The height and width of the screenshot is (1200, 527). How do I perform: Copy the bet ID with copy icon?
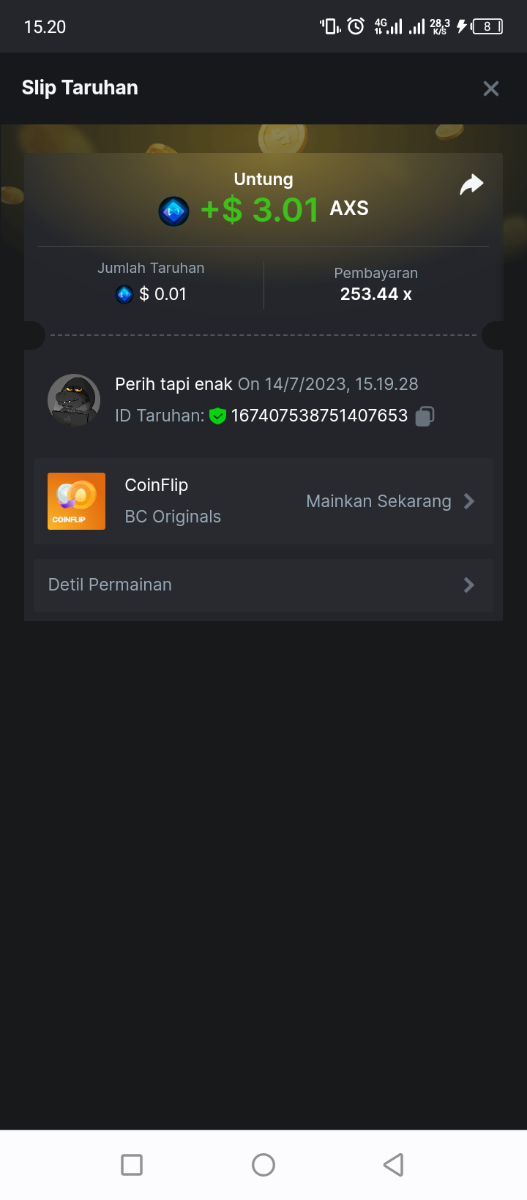[x=425, y=416]
